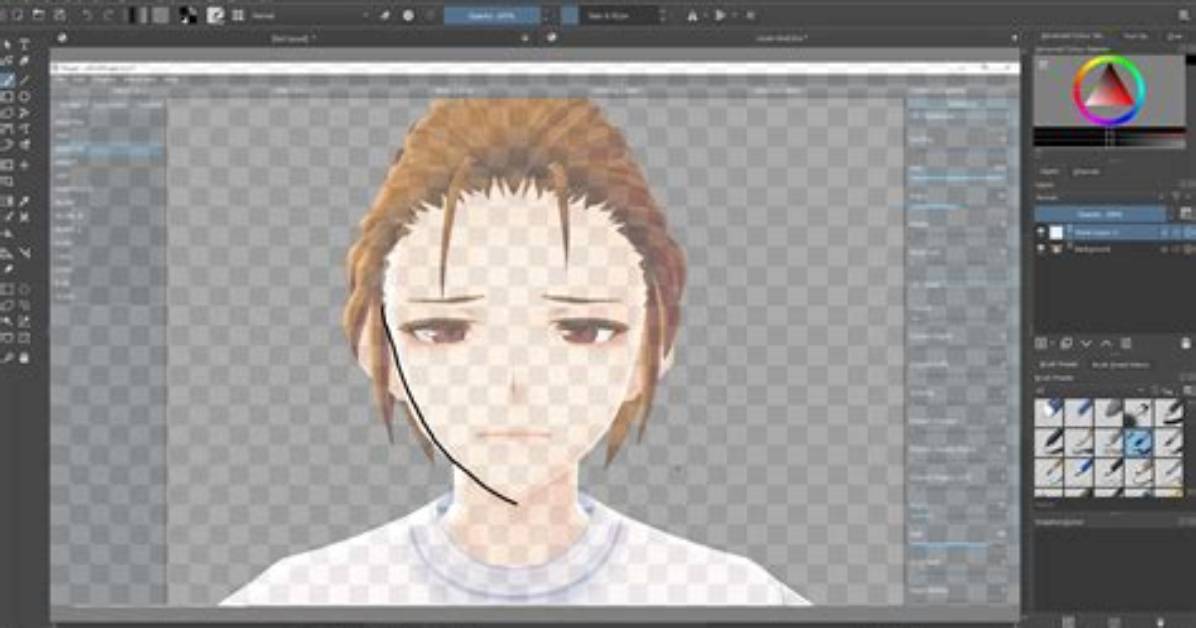Select the Line tool
Viewport: 1196px width, 628px height.
click(x=24, y=79)
